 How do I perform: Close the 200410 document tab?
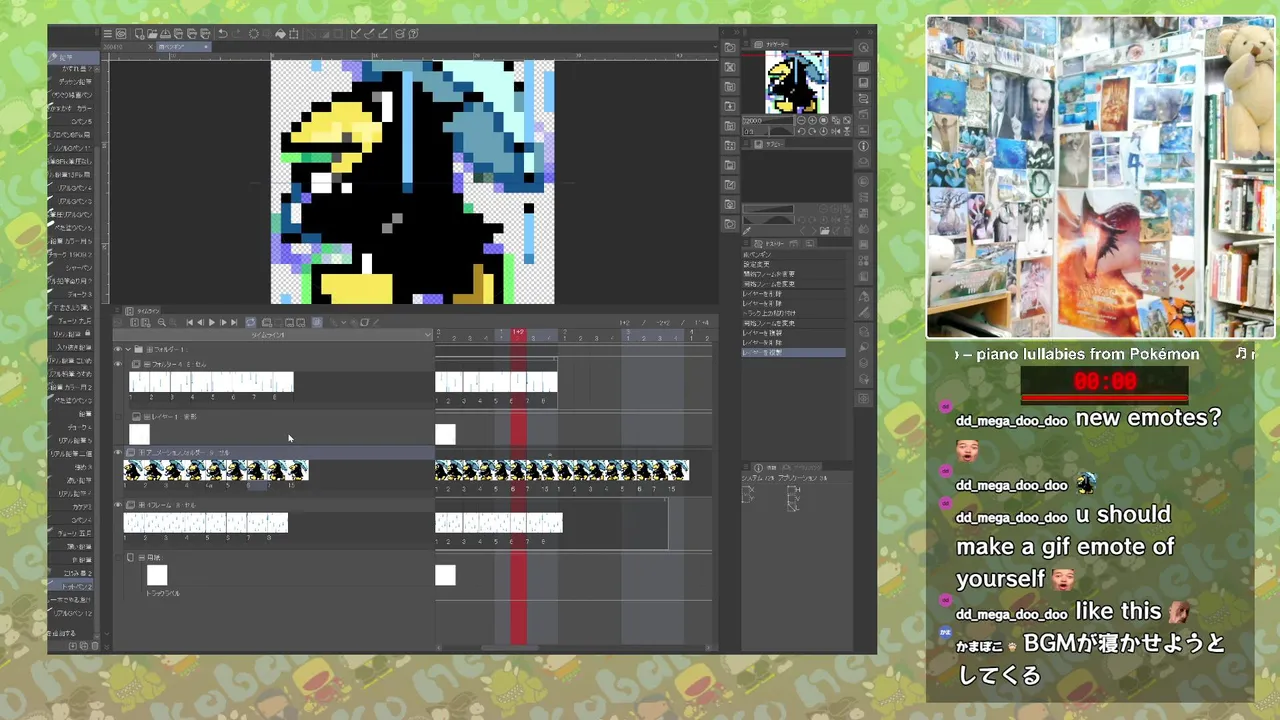pos(150,46)
